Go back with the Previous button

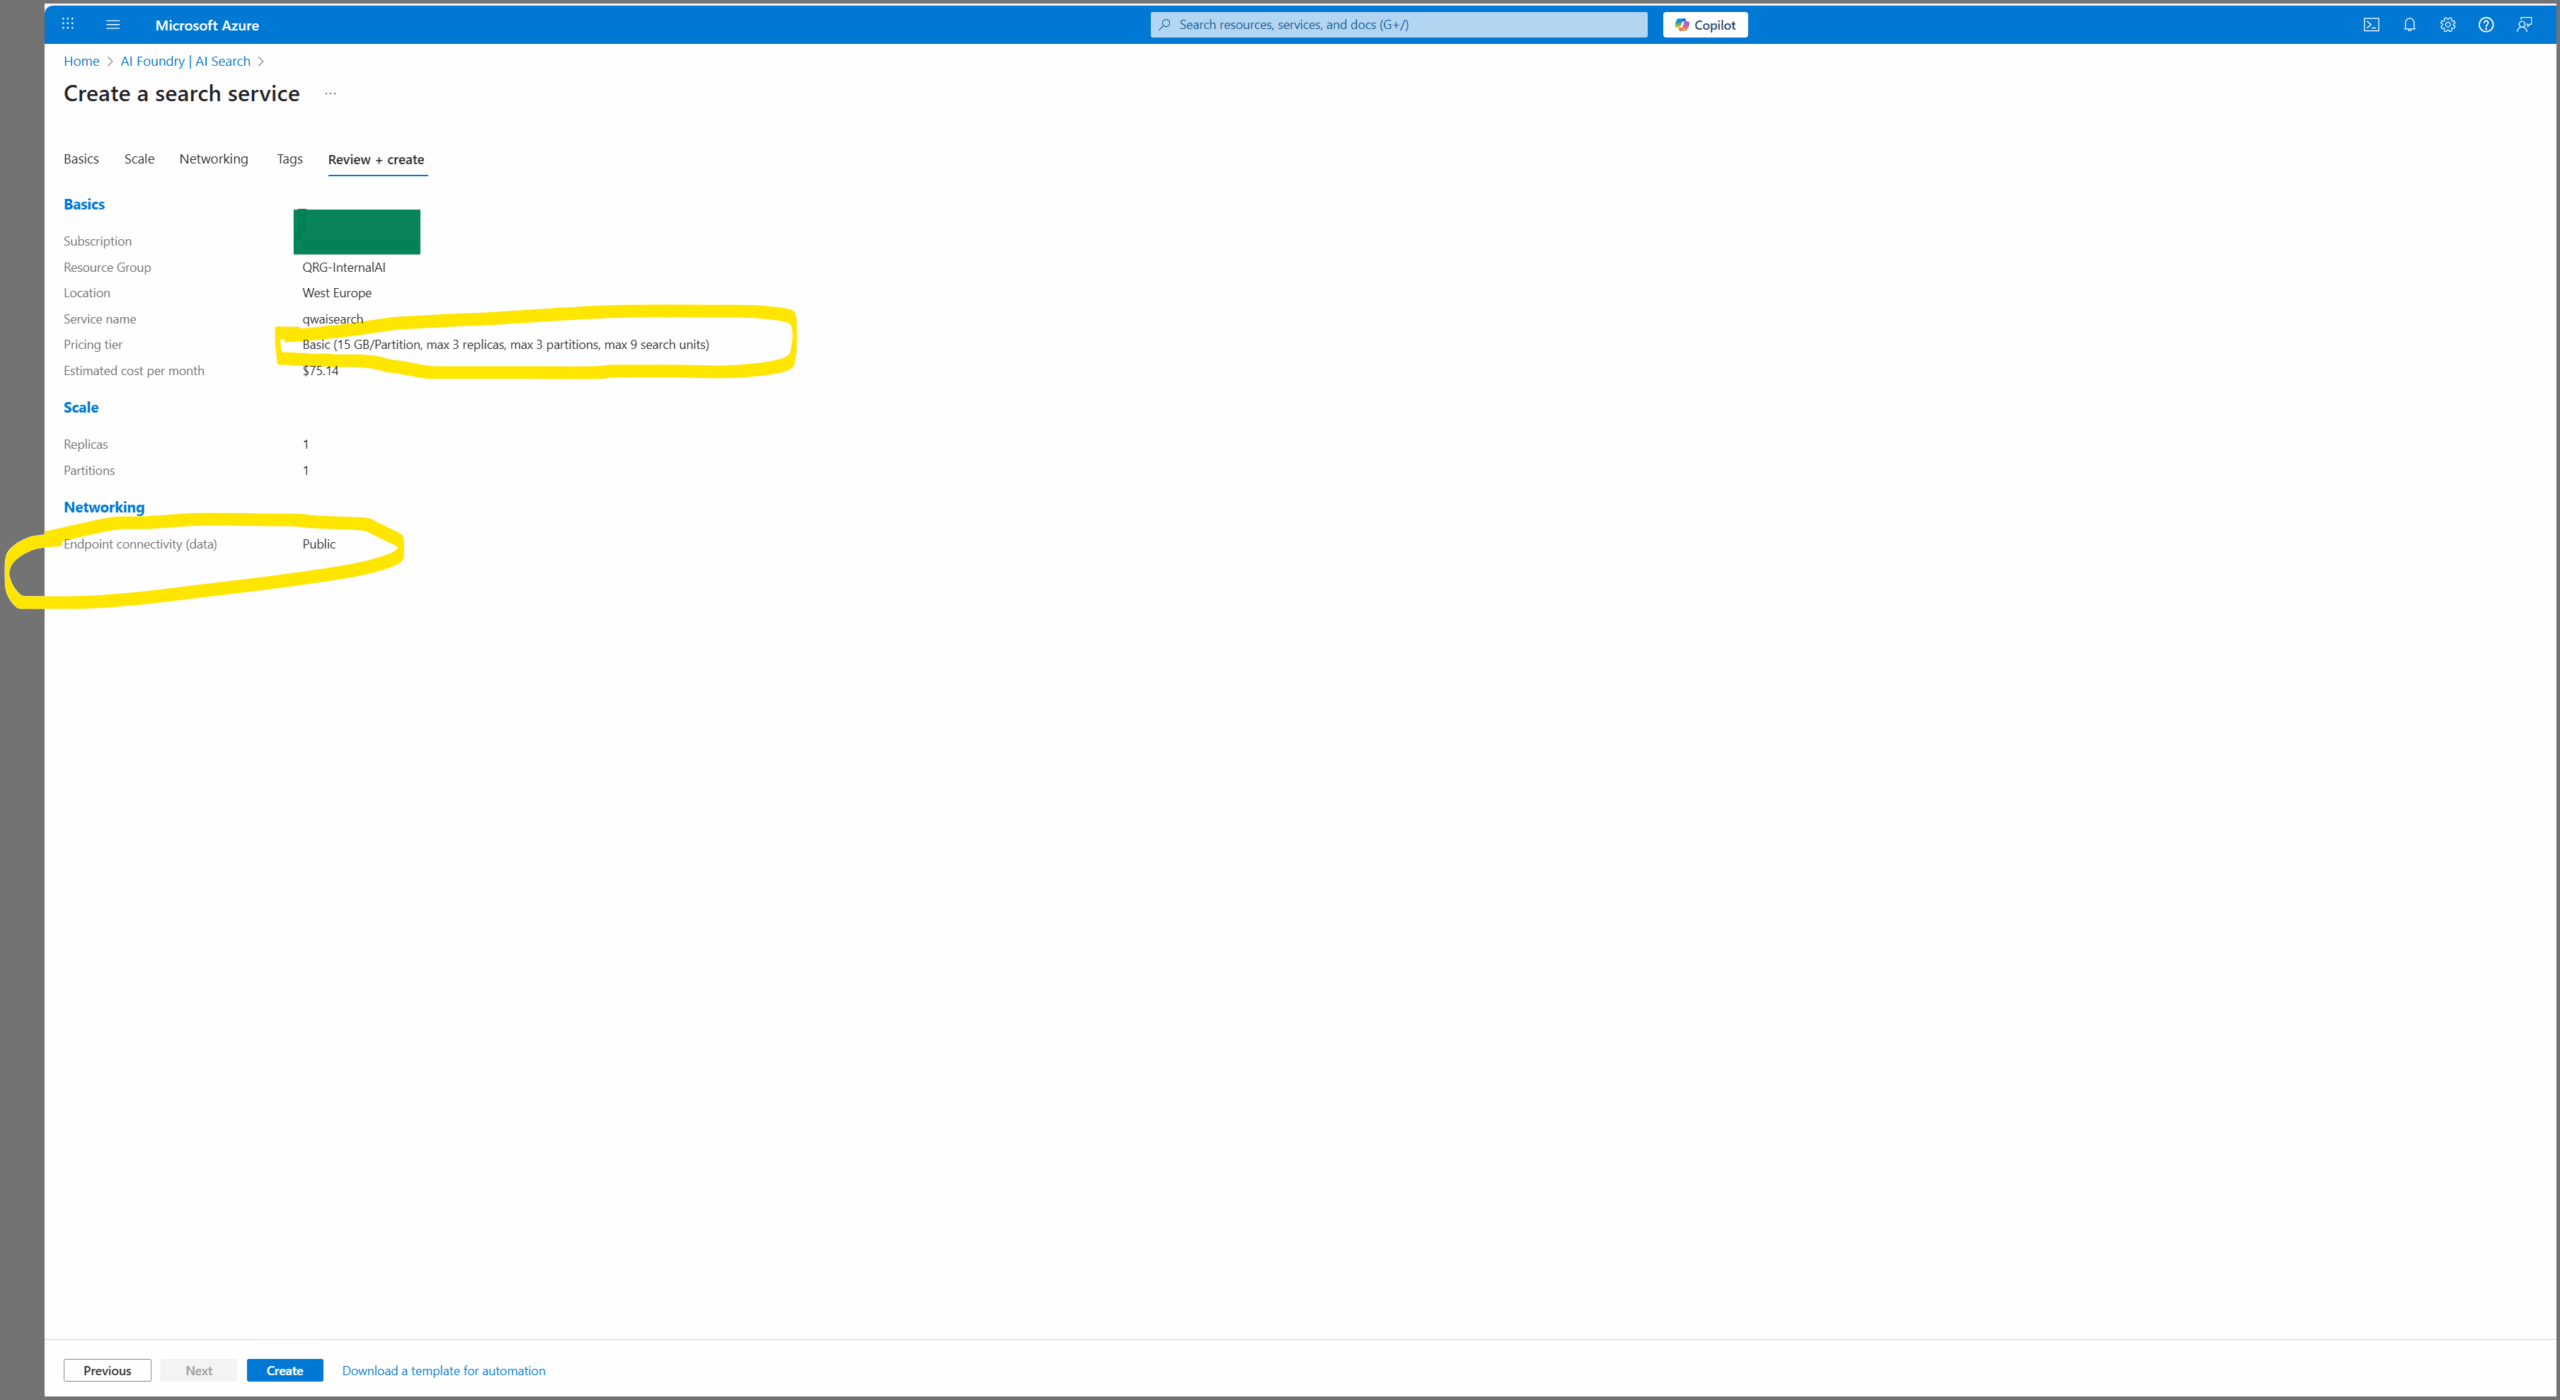(107, 1370)
